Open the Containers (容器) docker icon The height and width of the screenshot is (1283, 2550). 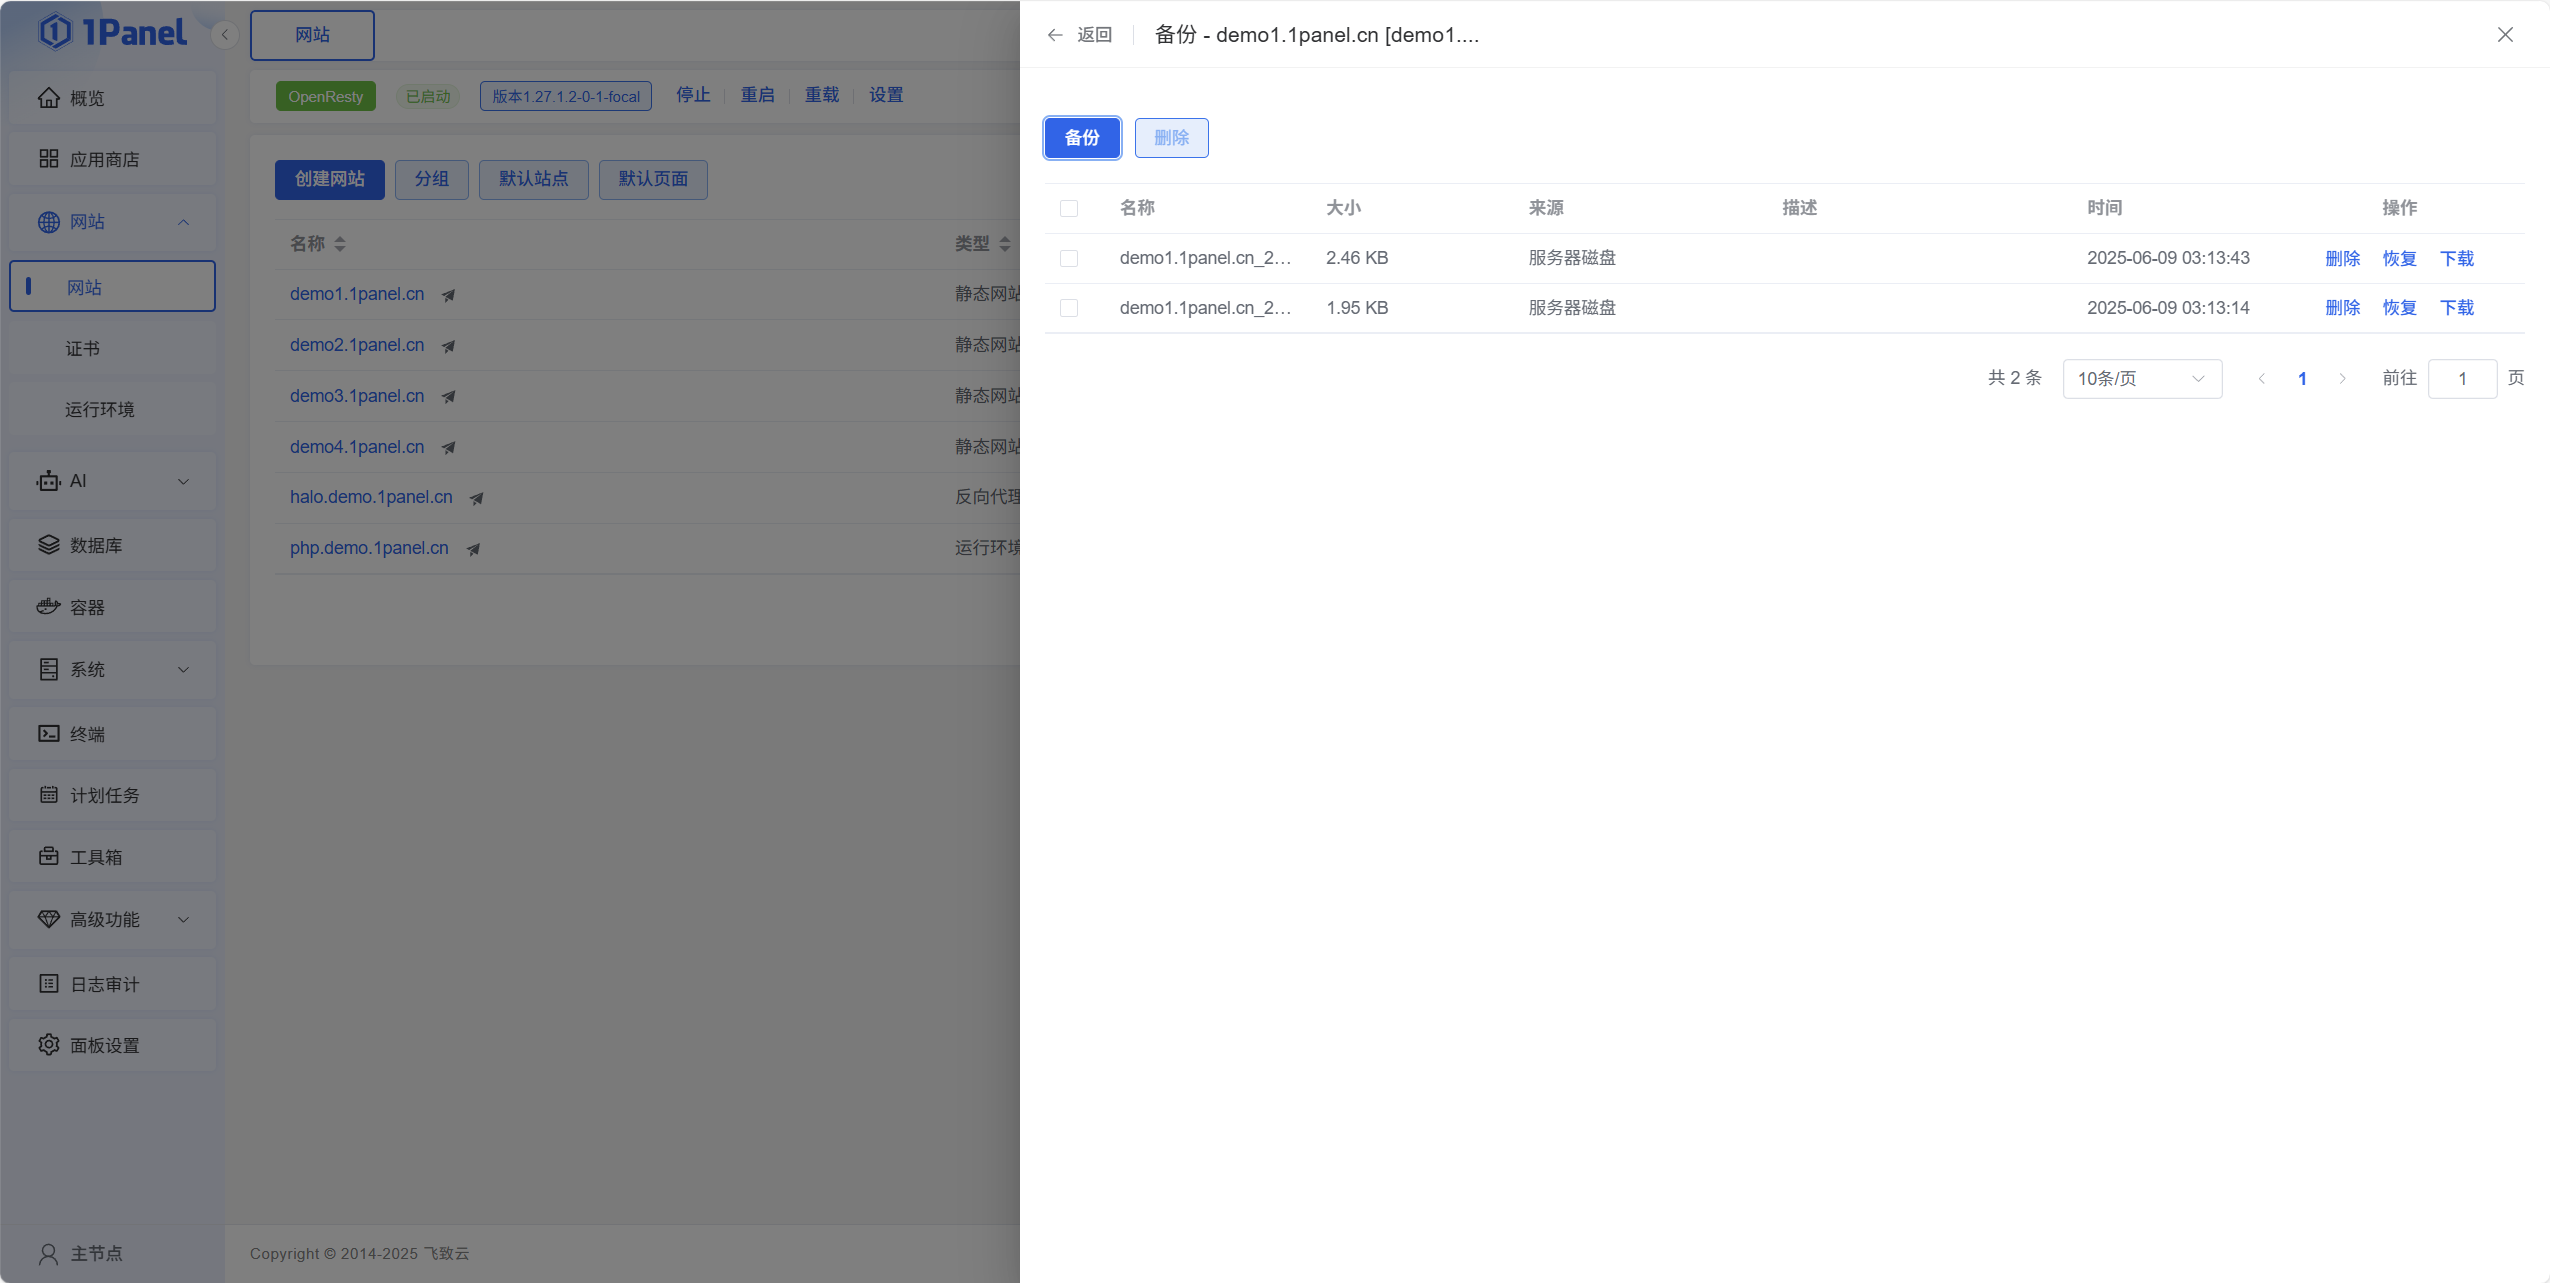tap(49, 606)
